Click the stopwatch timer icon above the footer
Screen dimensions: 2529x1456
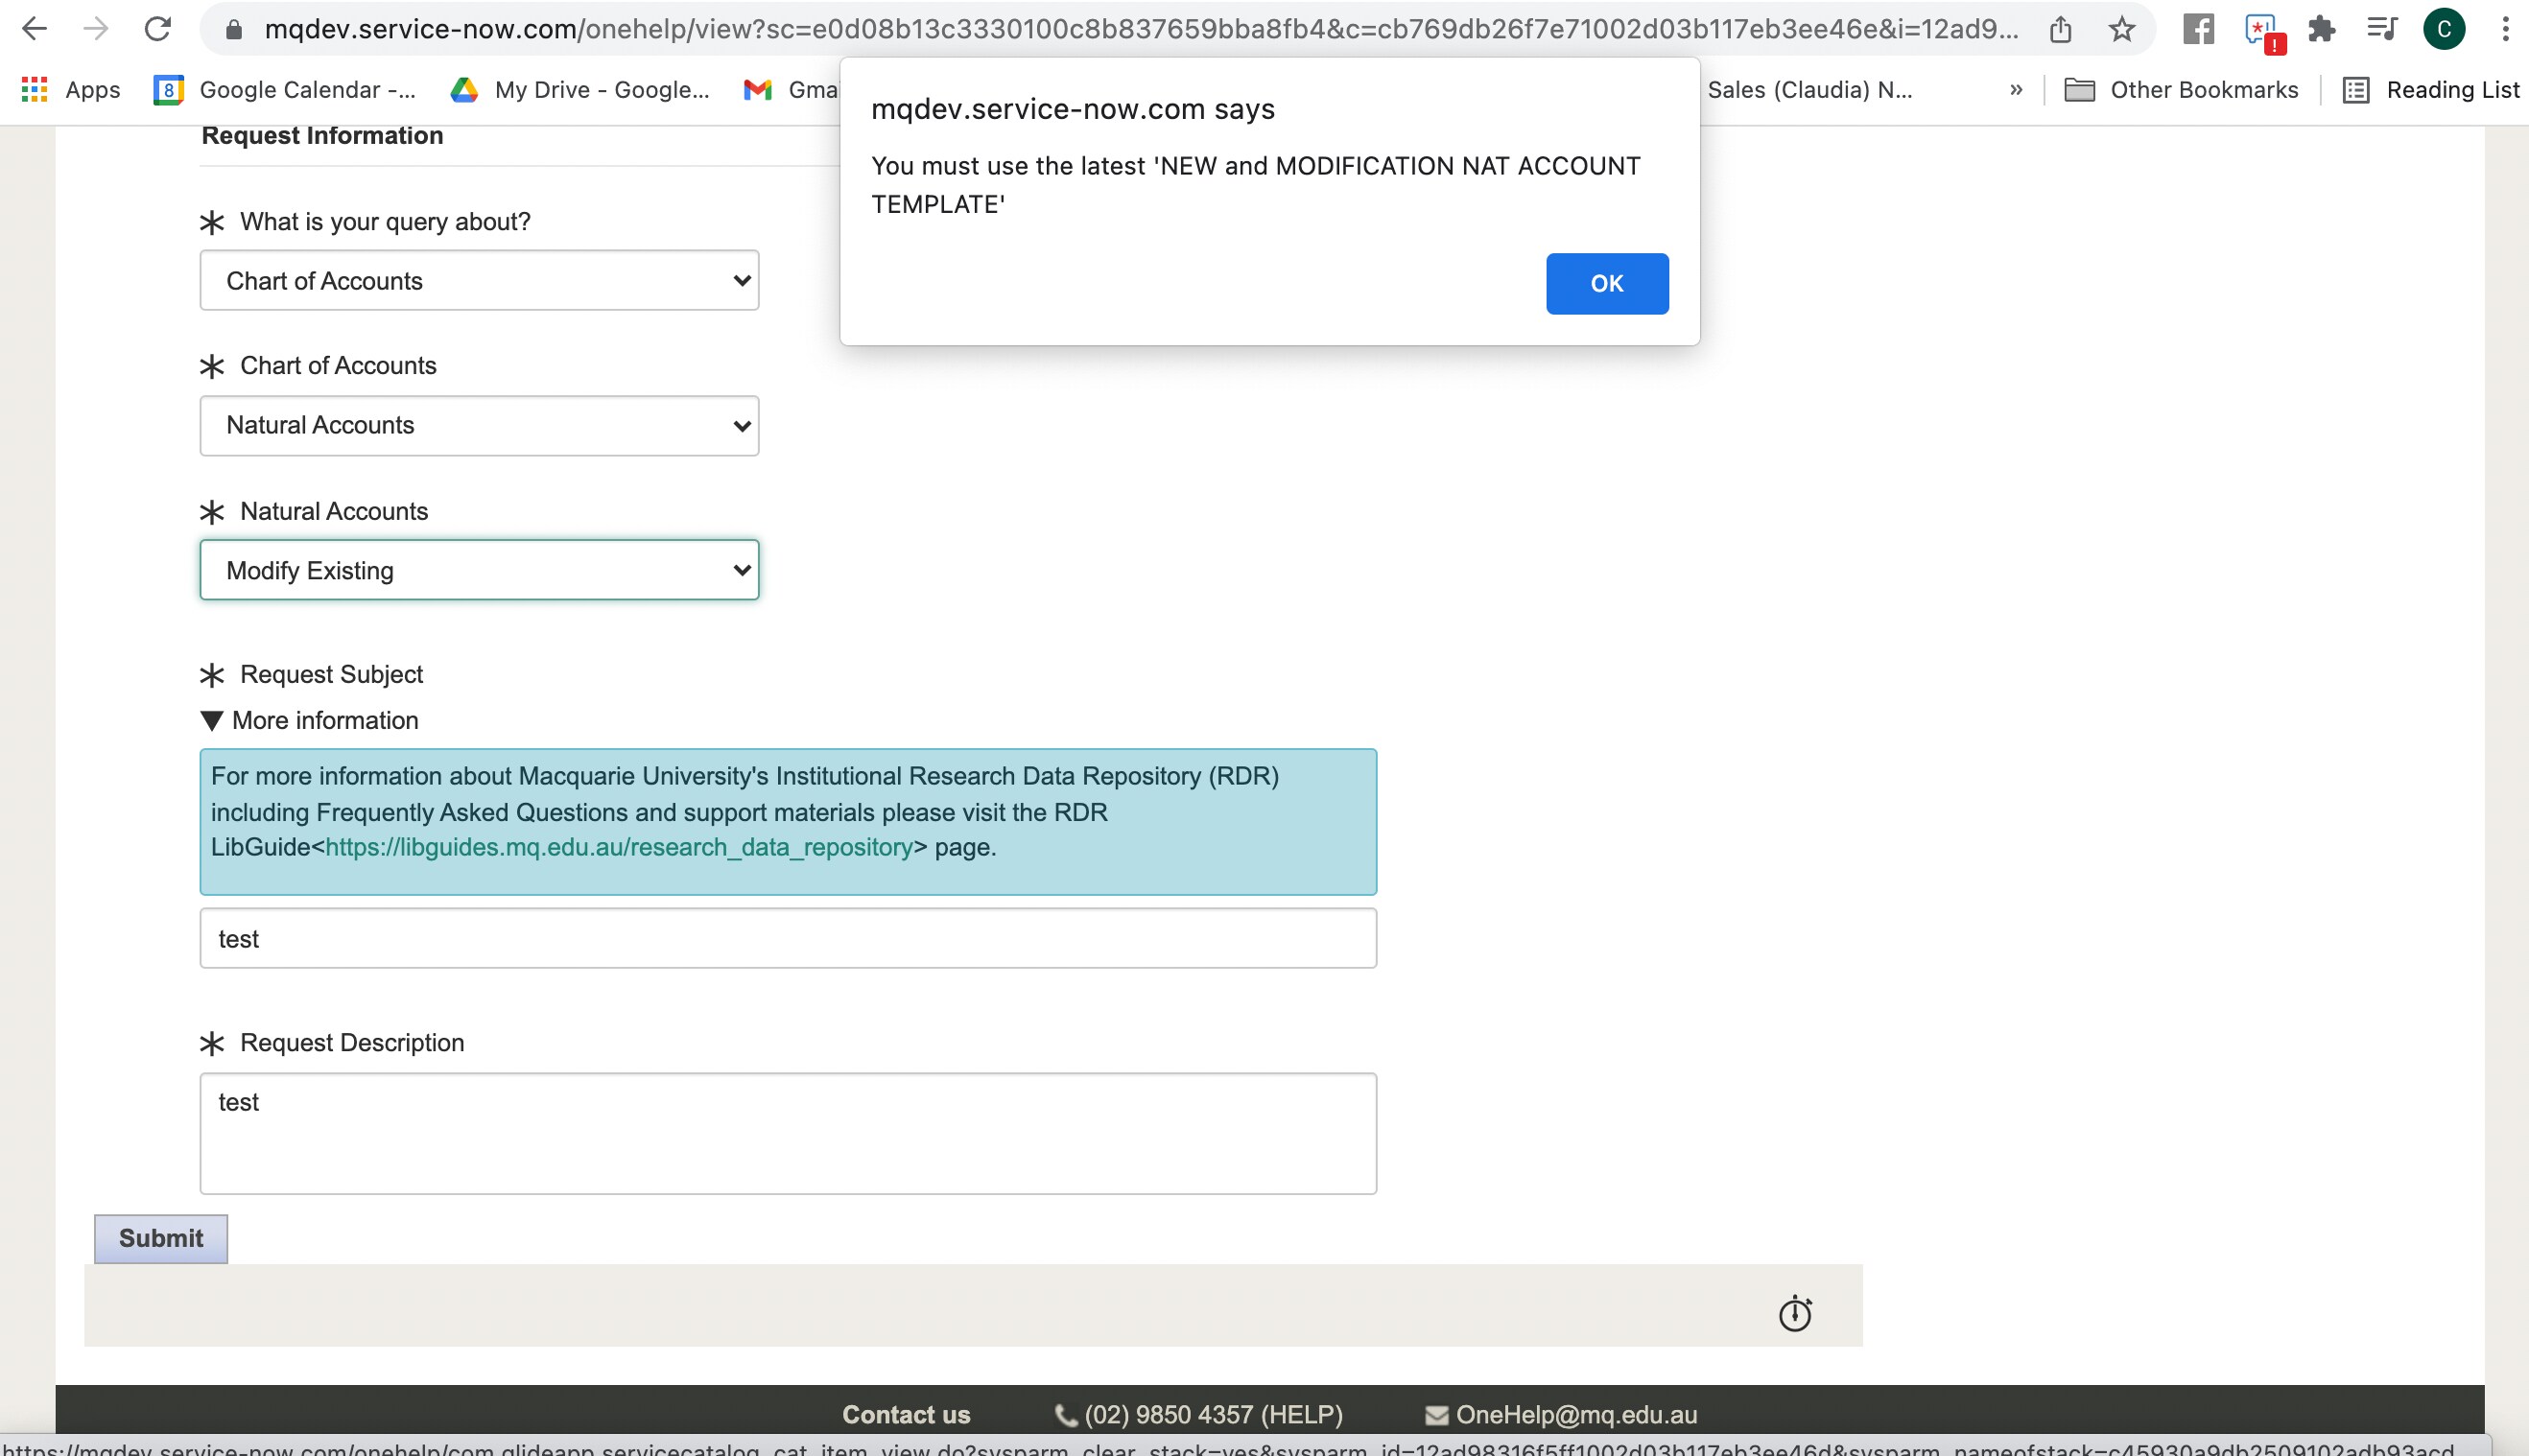coord(1797,1313)
